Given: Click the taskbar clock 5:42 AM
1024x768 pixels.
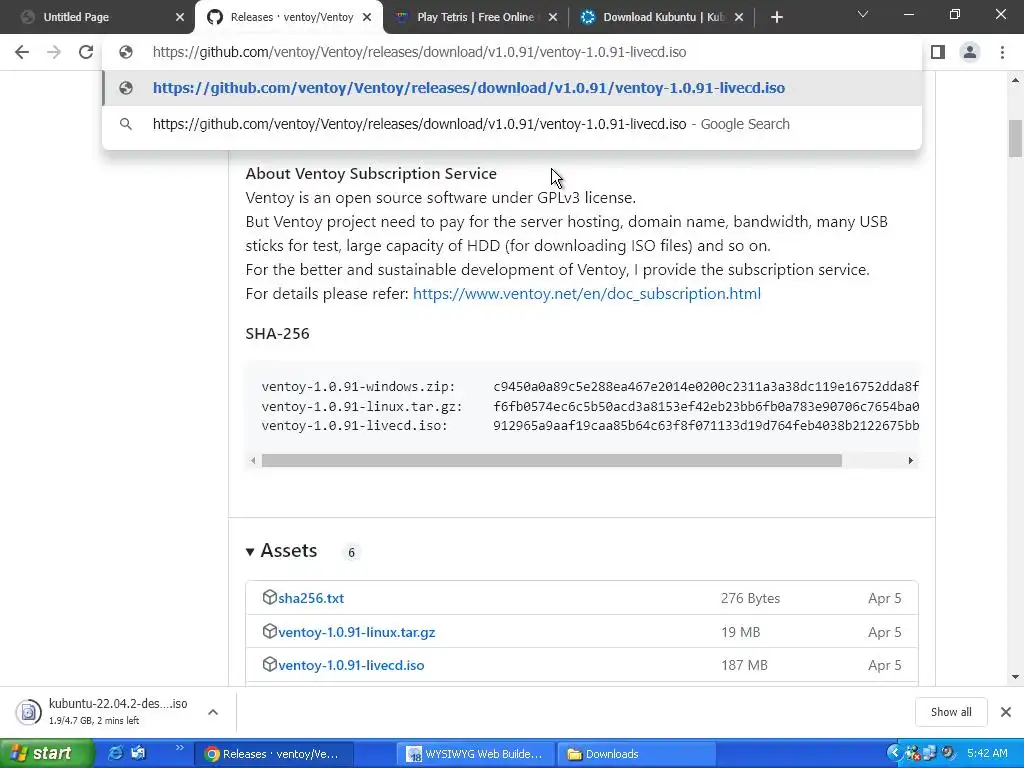Looking at the screenshot, I should click(x=987, y=754).
